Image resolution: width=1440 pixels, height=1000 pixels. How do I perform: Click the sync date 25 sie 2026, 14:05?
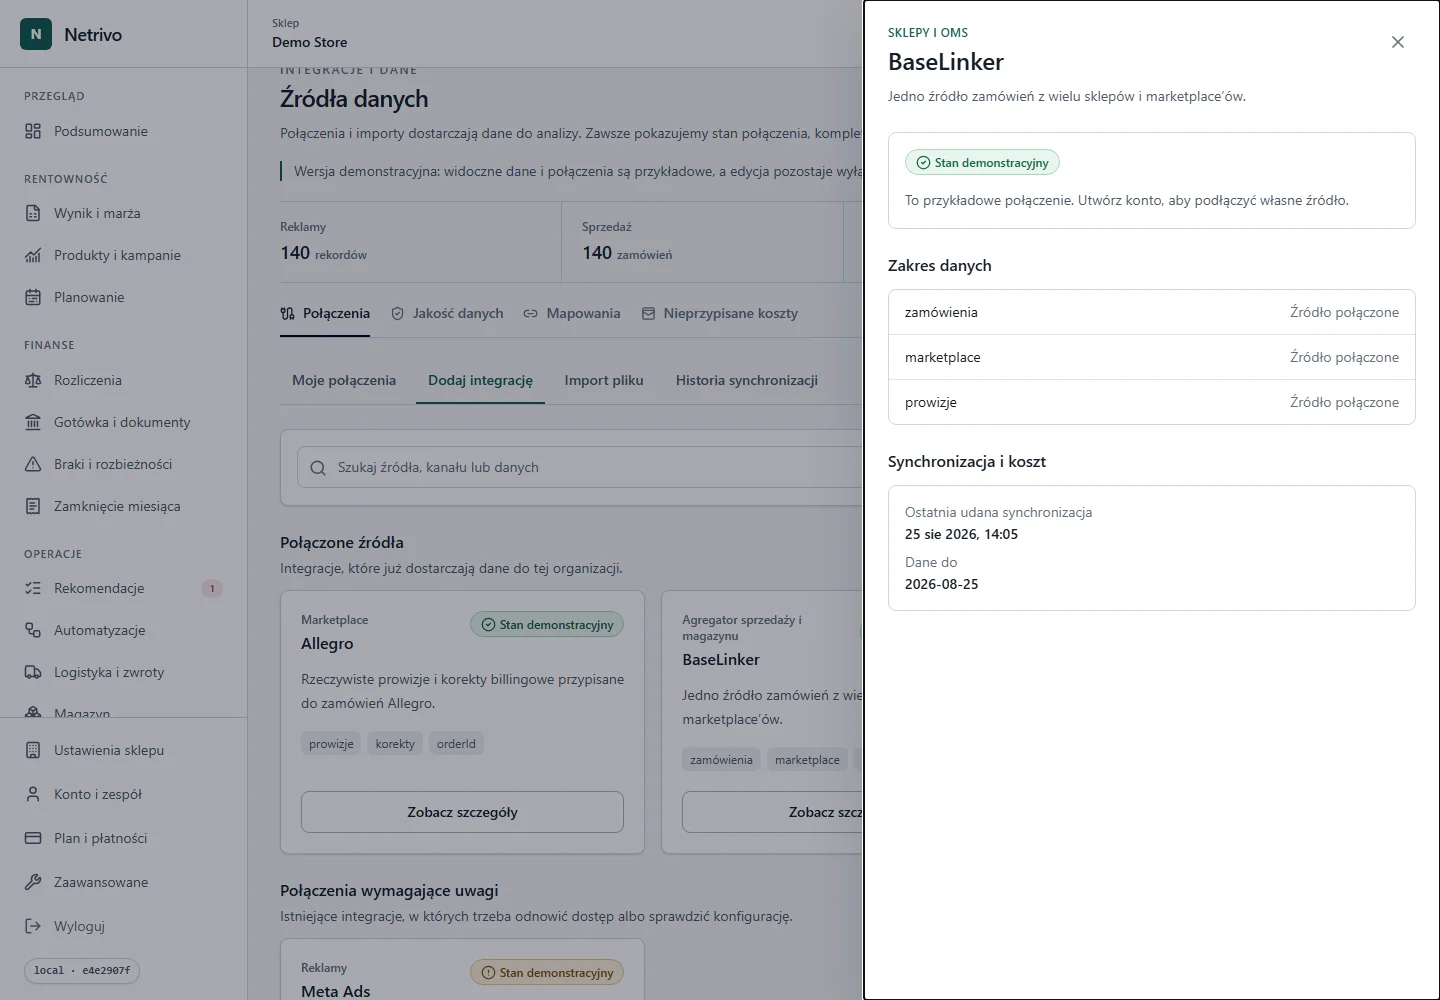click(961, 535)
